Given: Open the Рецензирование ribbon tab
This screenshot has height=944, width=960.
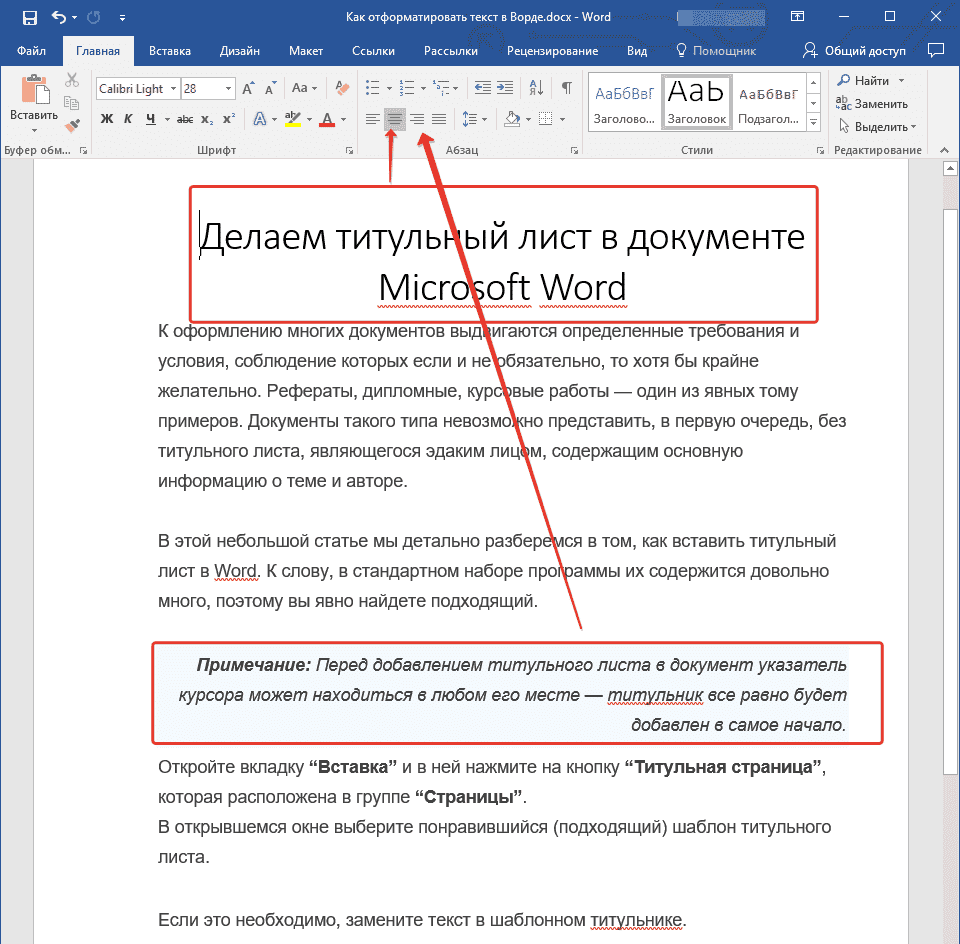Looking at the screenshot, I should [553, 50].
